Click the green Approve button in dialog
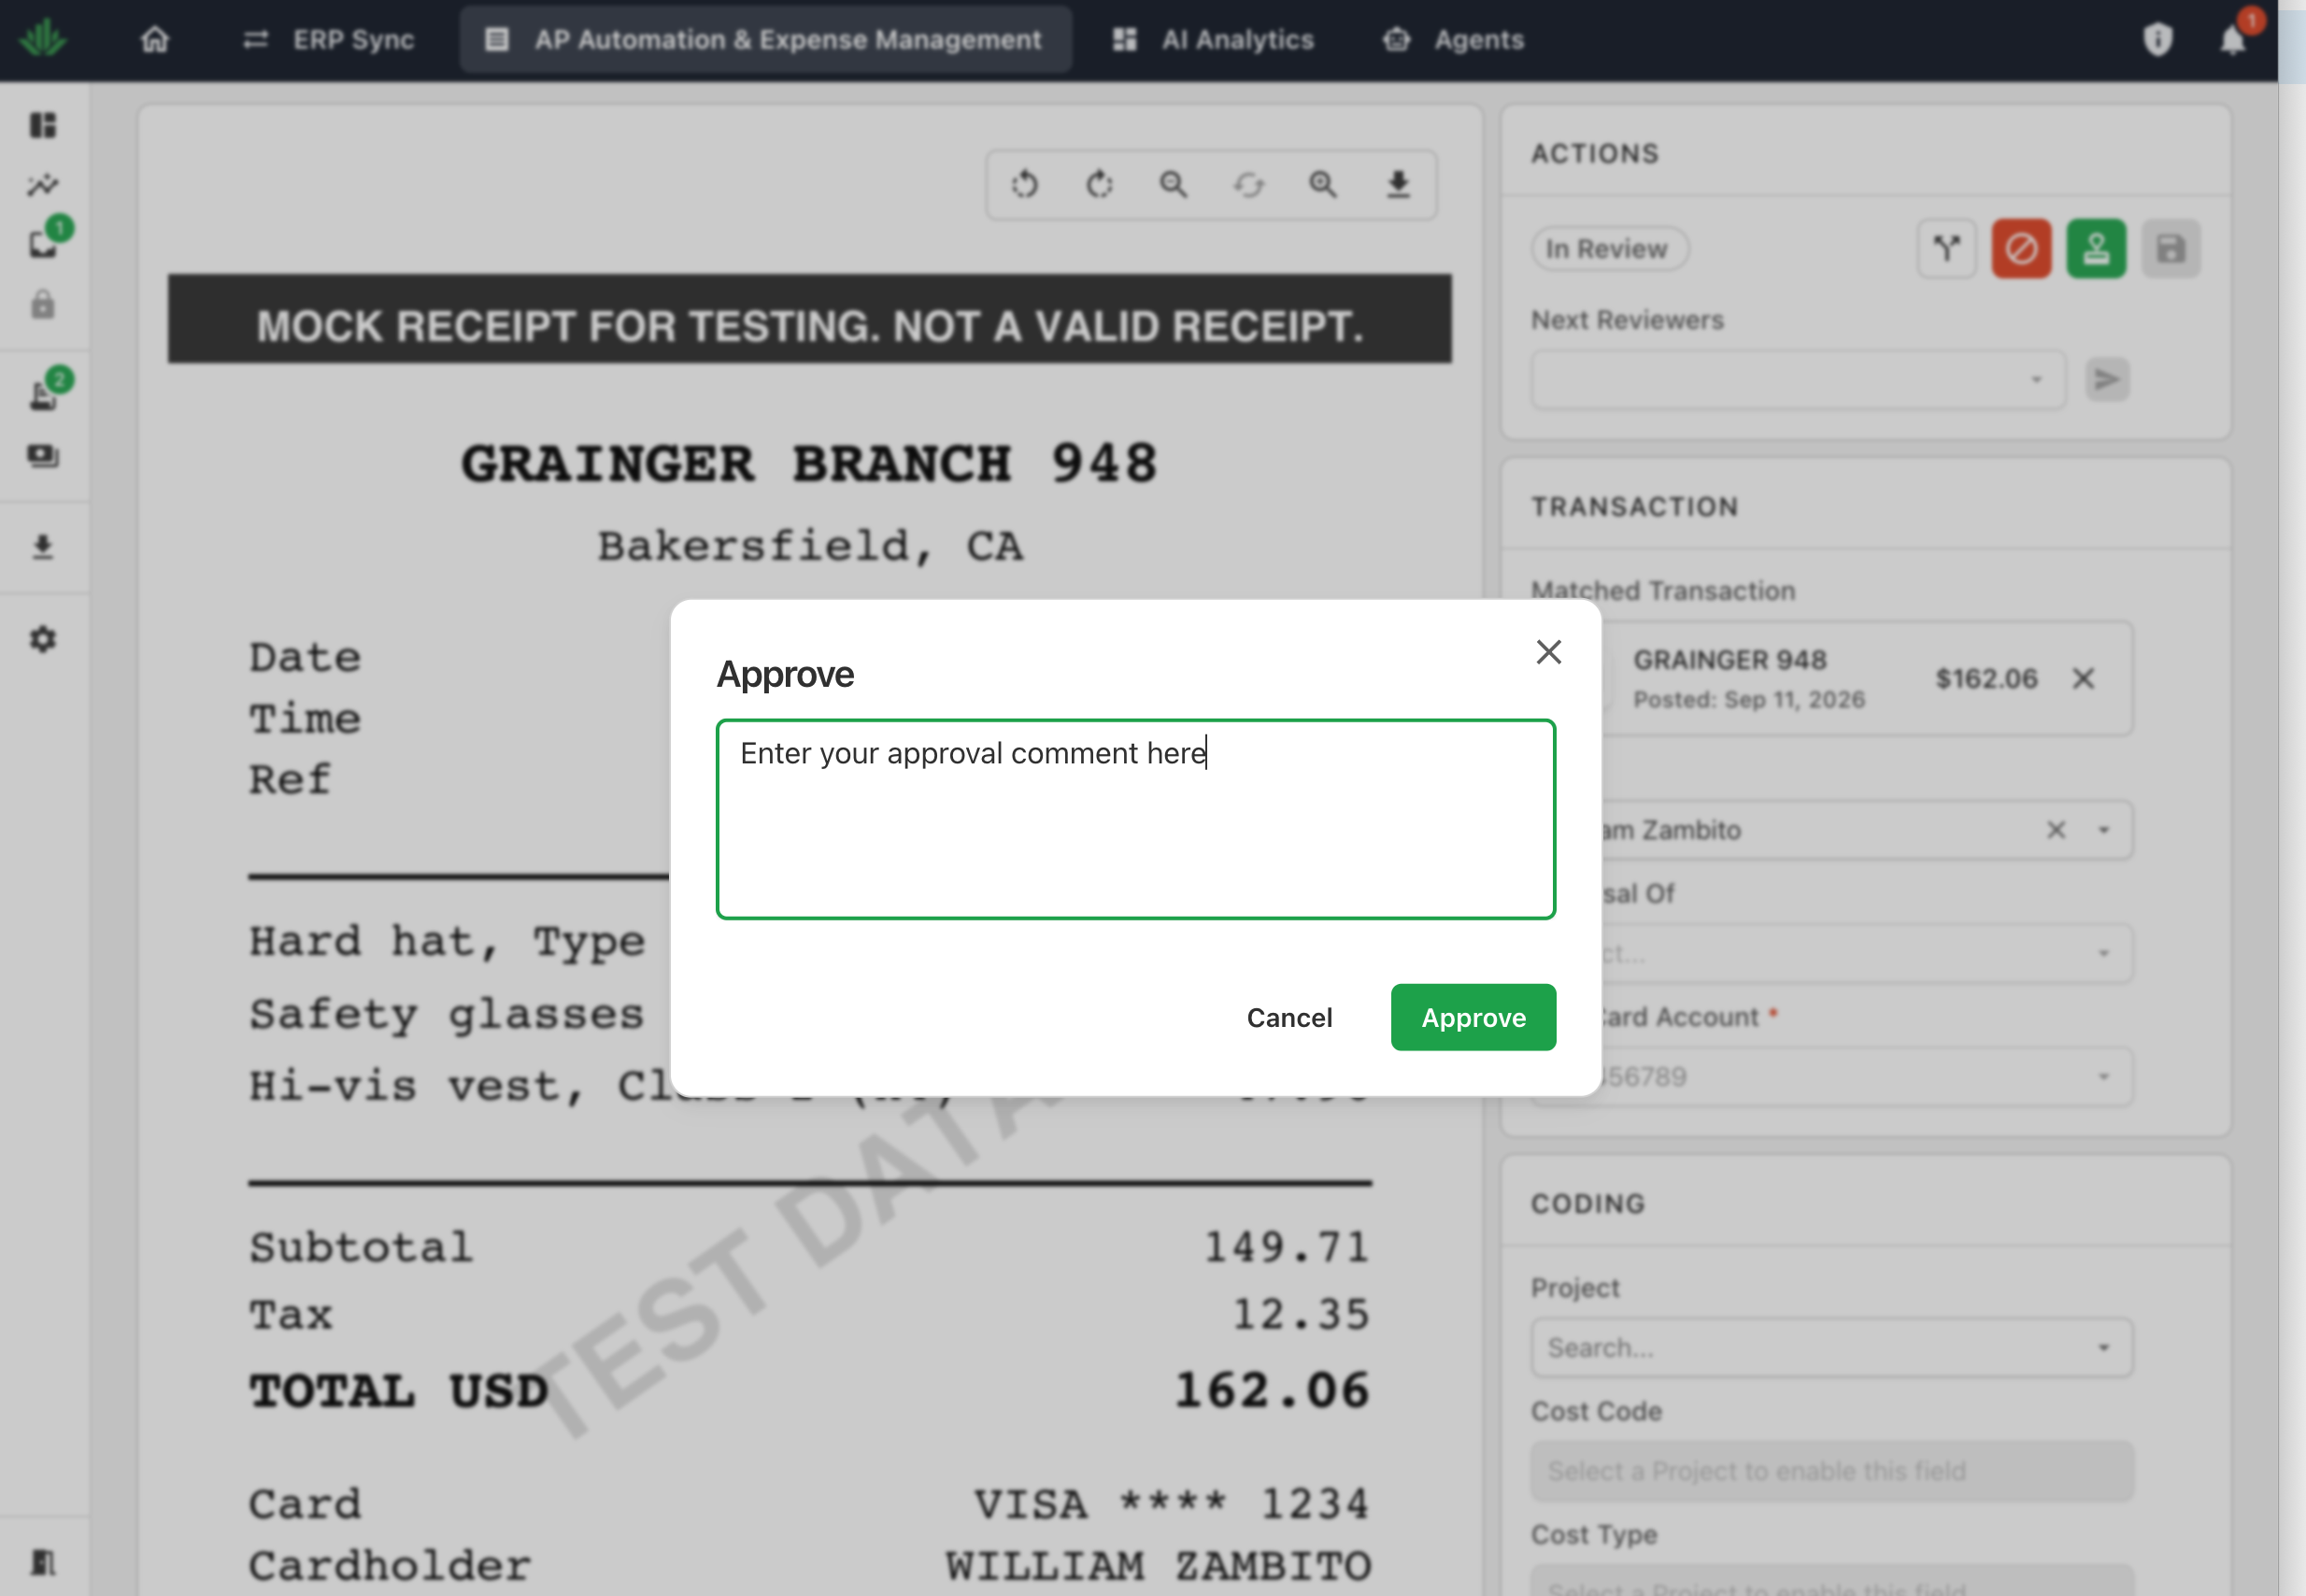2306x1596 pixels. [x=1473, y=1017]
